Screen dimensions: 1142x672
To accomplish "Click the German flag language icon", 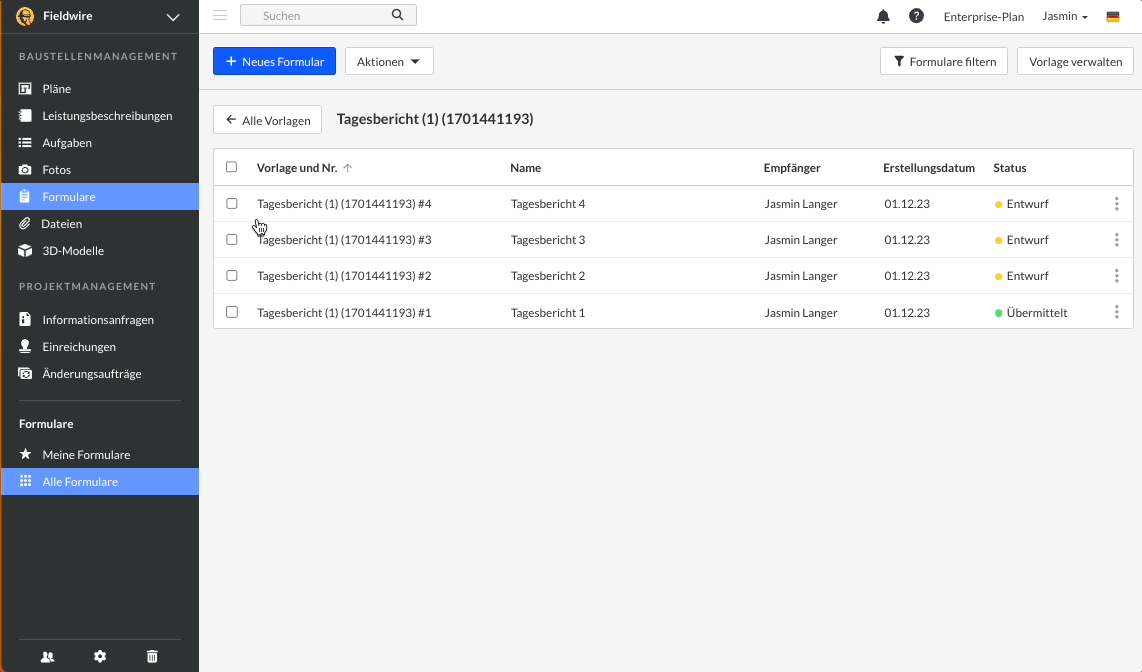I will click(x=1113, y=17).
